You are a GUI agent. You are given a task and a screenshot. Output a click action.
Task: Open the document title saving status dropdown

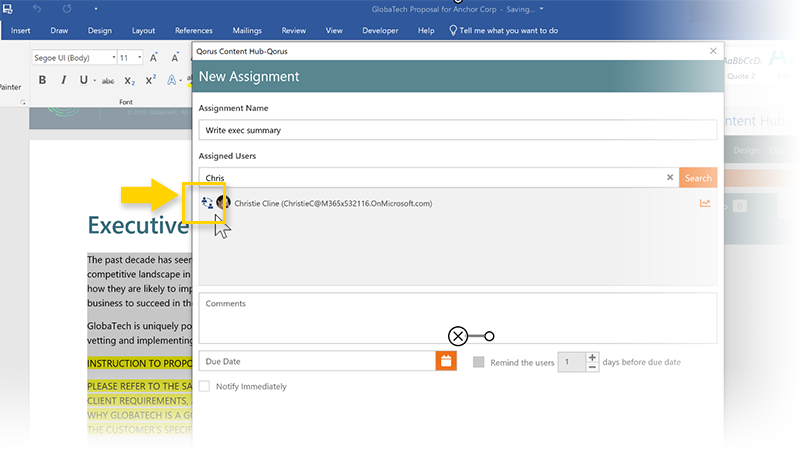541,9
